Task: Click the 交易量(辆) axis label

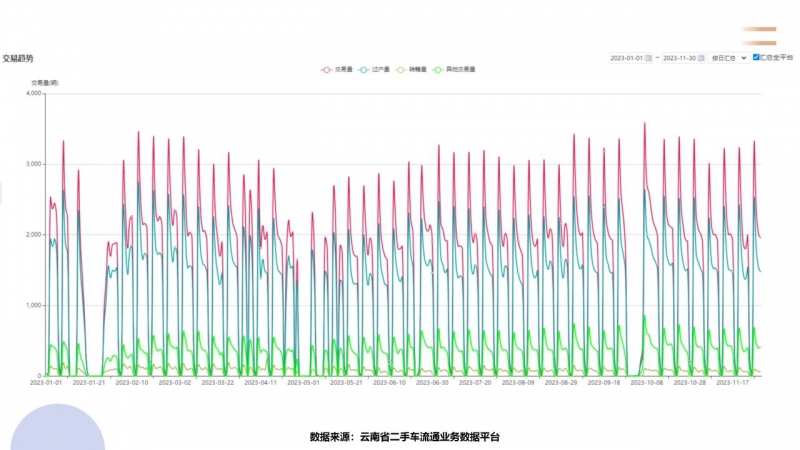Action: [x=44, y=83]
